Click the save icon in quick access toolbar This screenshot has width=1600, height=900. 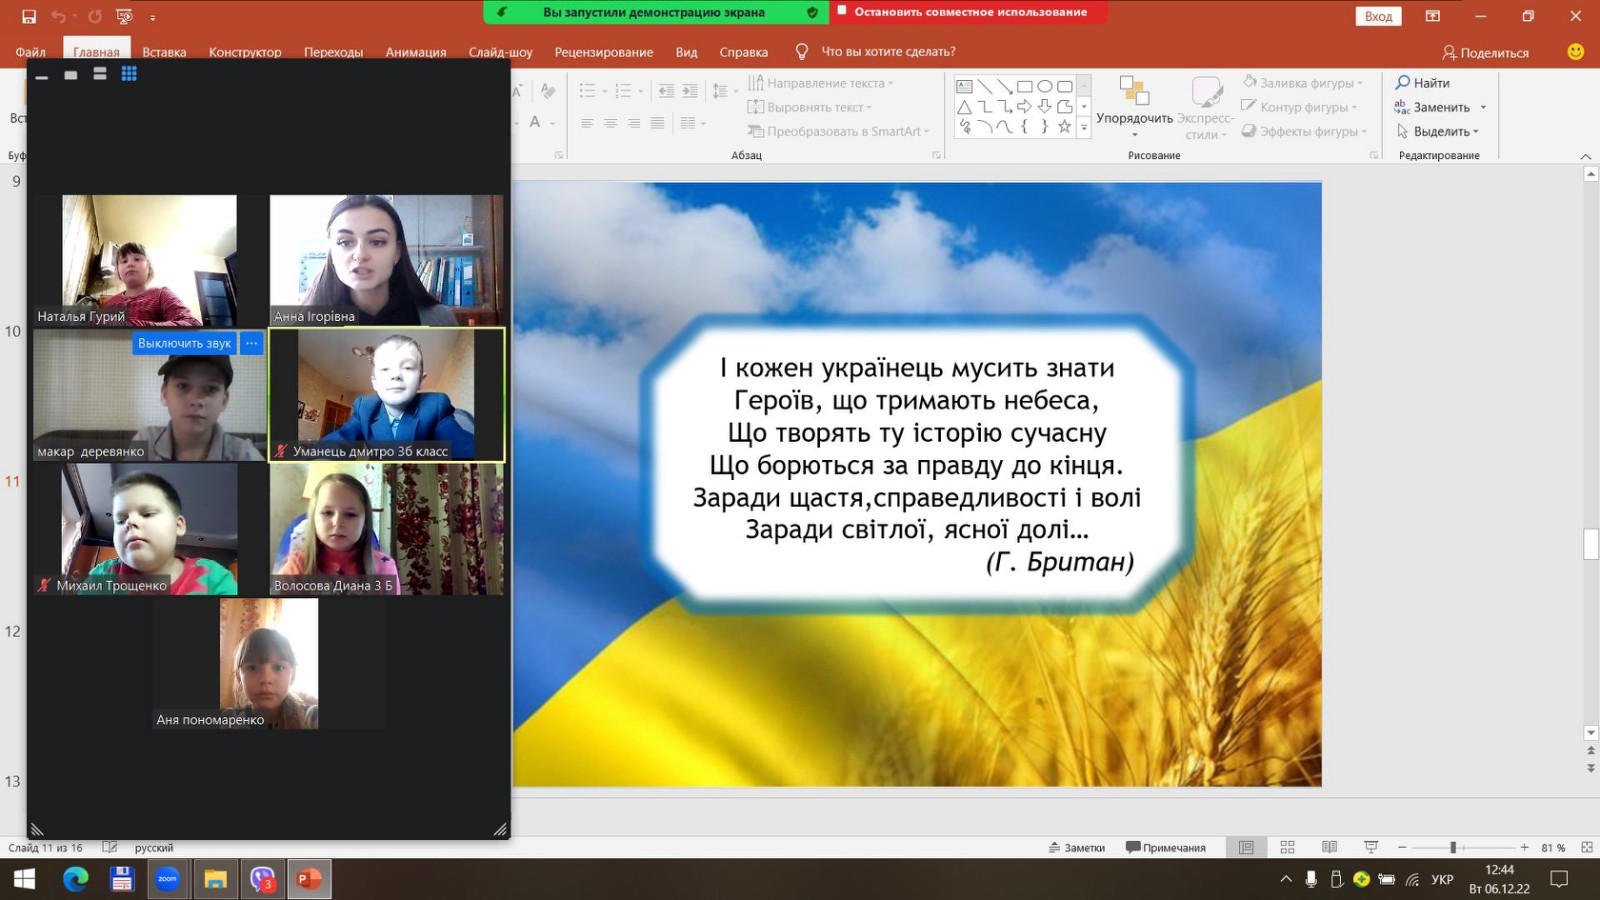coord(29,16)
